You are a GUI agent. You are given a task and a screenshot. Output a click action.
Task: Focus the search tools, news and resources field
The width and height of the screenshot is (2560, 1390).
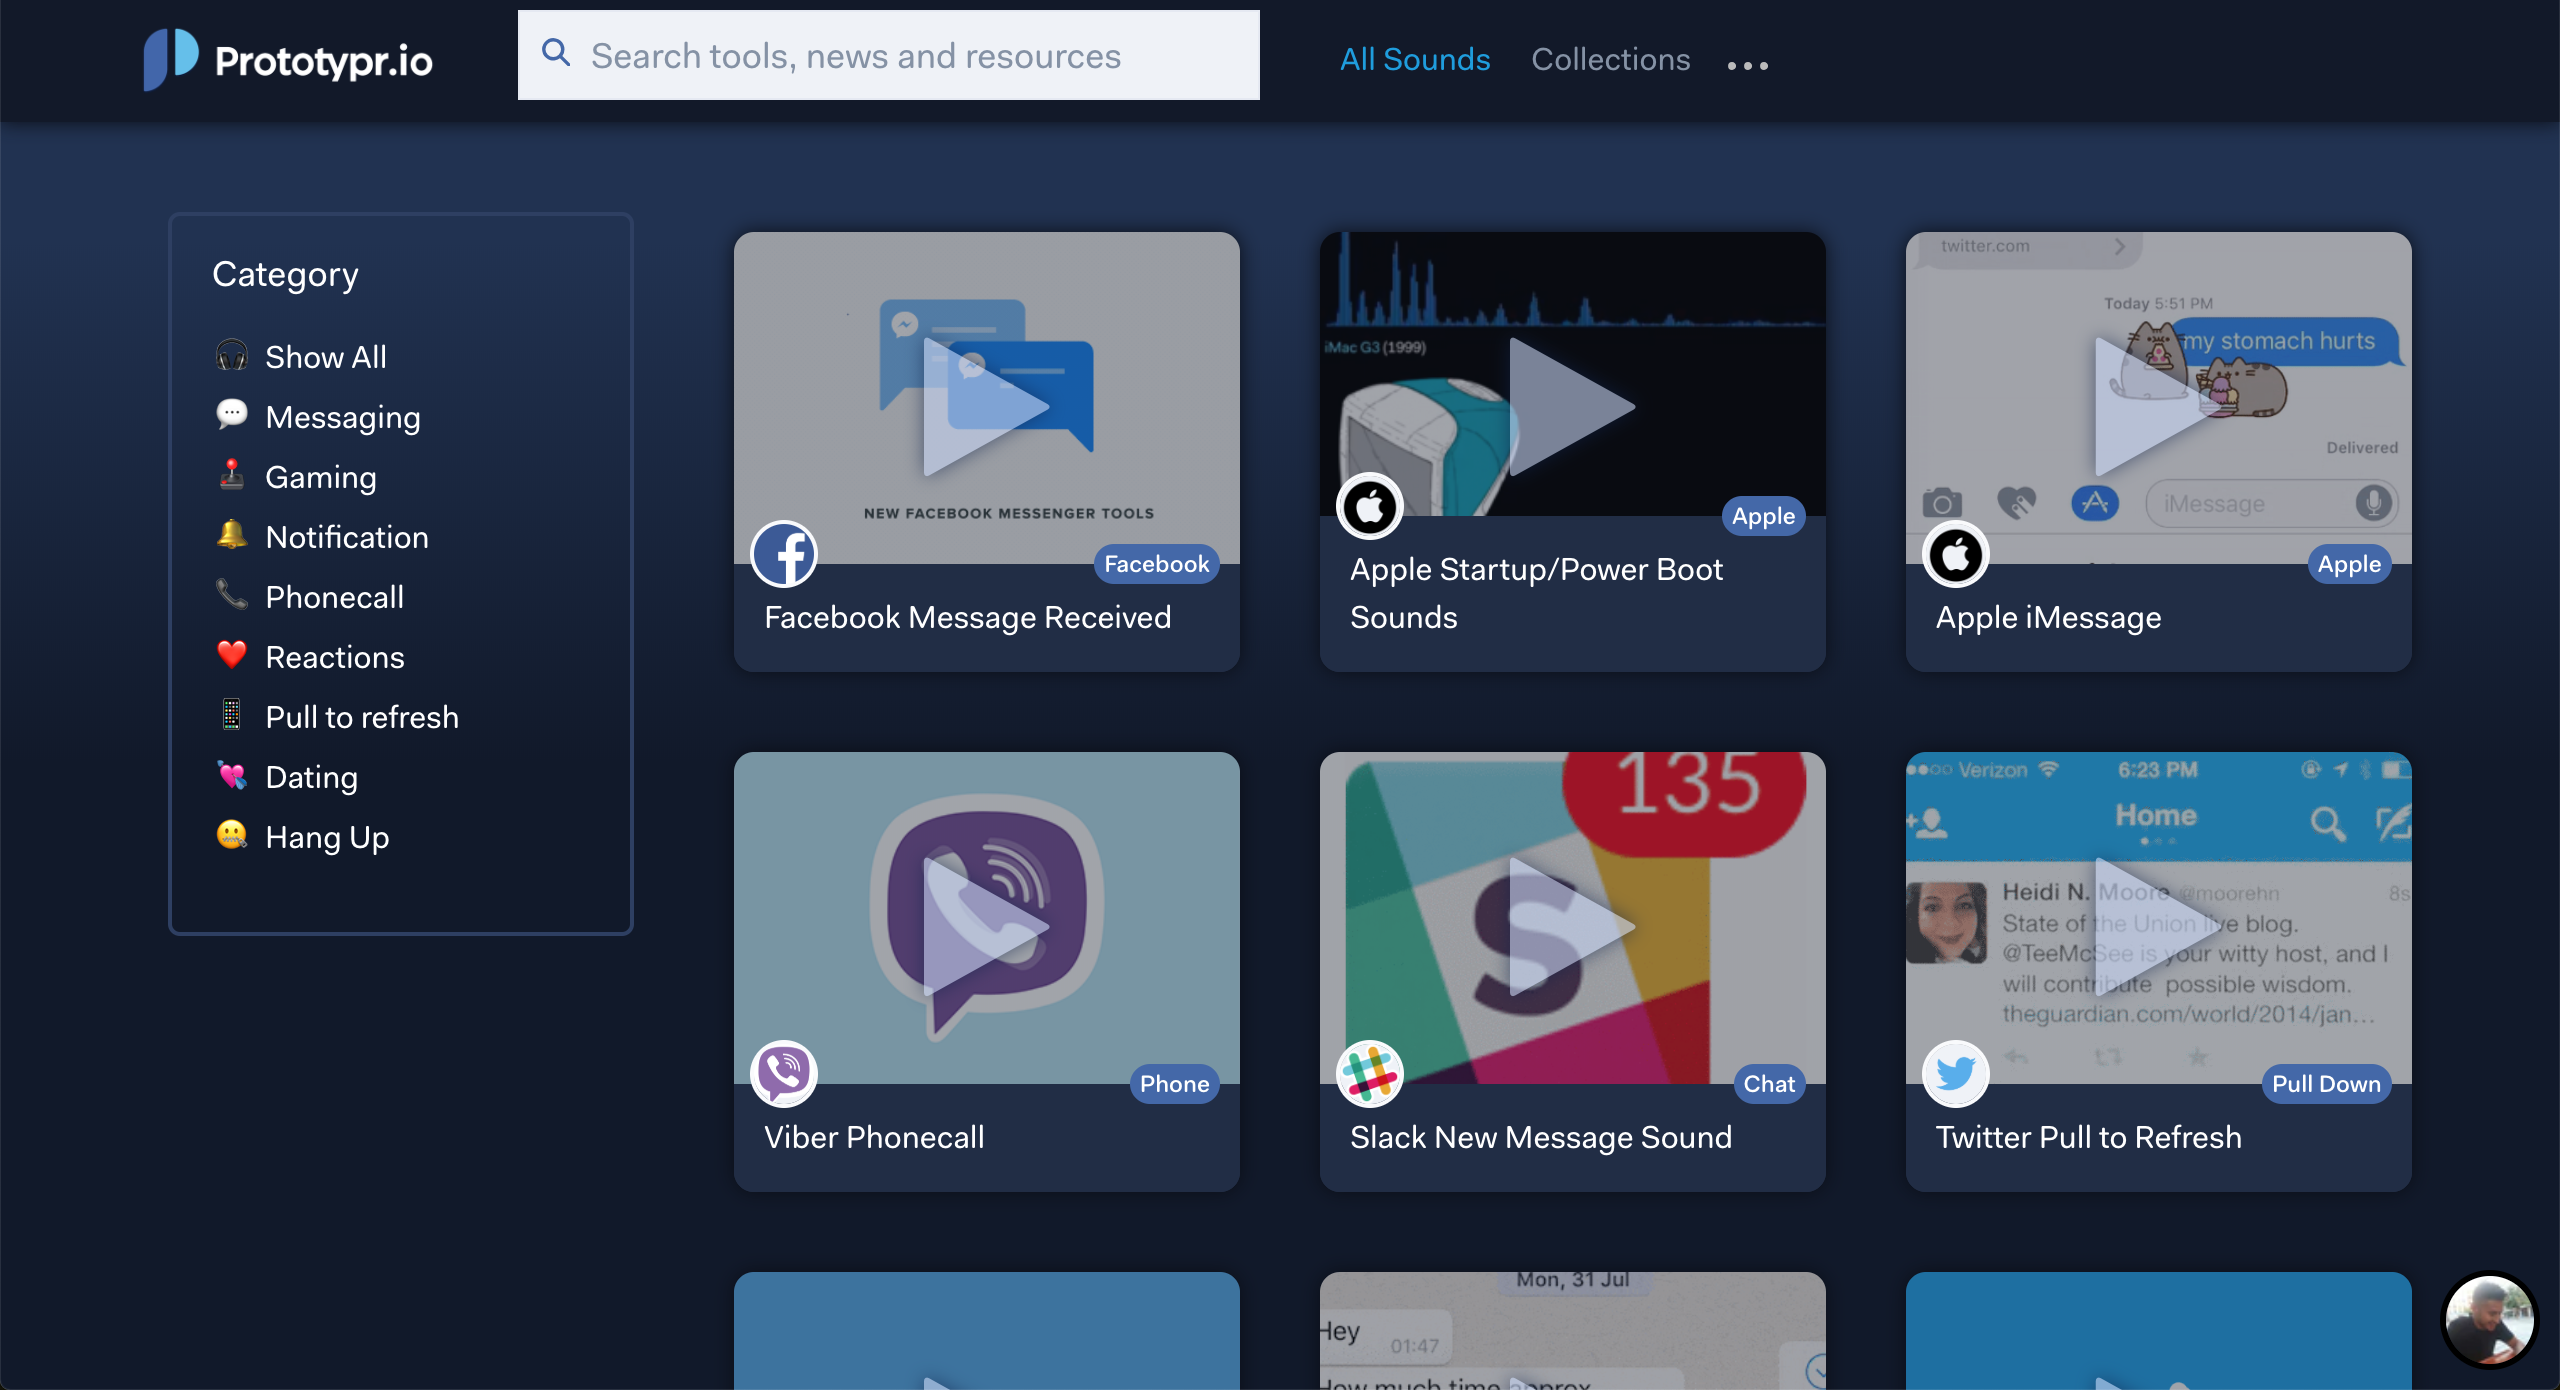888,55
